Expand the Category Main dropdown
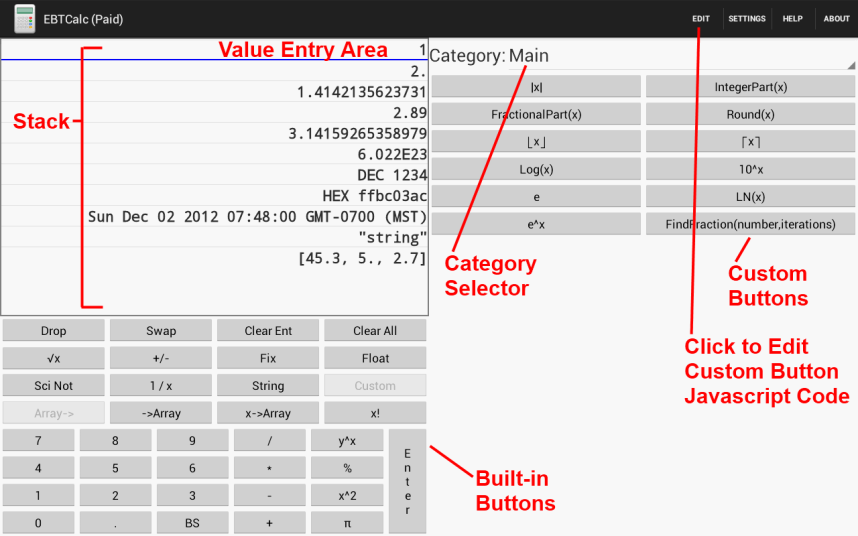This screenshot has height=536, width=858. click(x=641, y=57)
